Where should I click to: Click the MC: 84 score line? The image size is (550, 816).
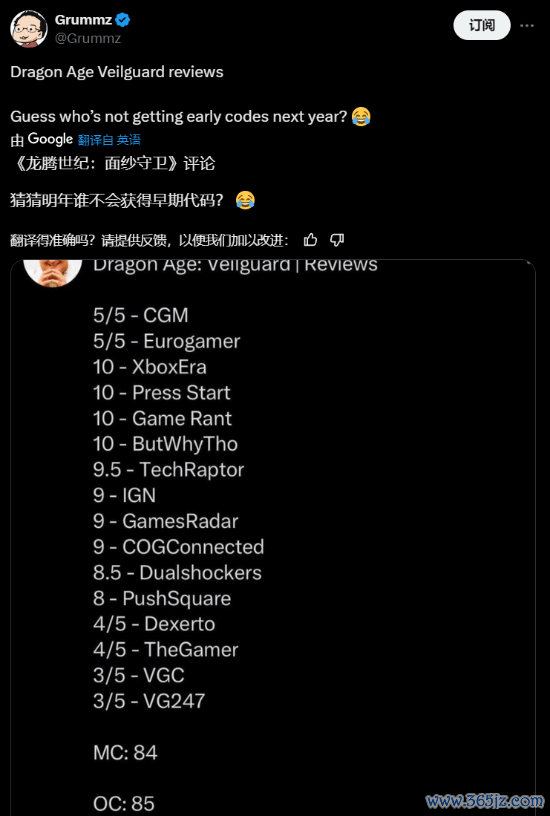pyautogui.click(x=125, y=753)
